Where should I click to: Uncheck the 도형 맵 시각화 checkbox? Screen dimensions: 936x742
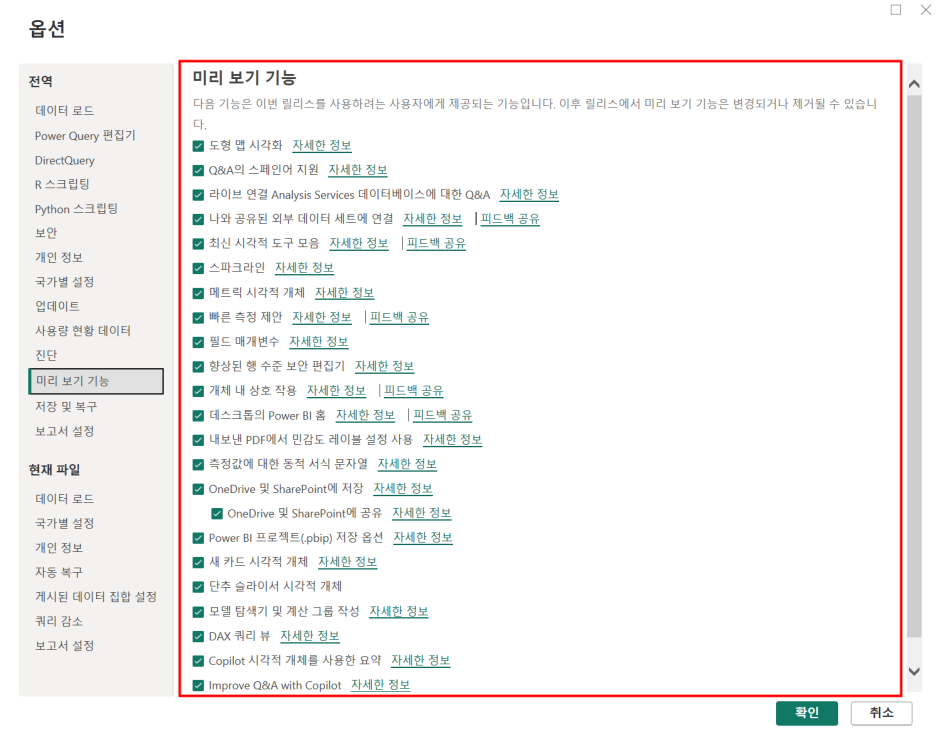pyautogui.click(x=198, y=146)
